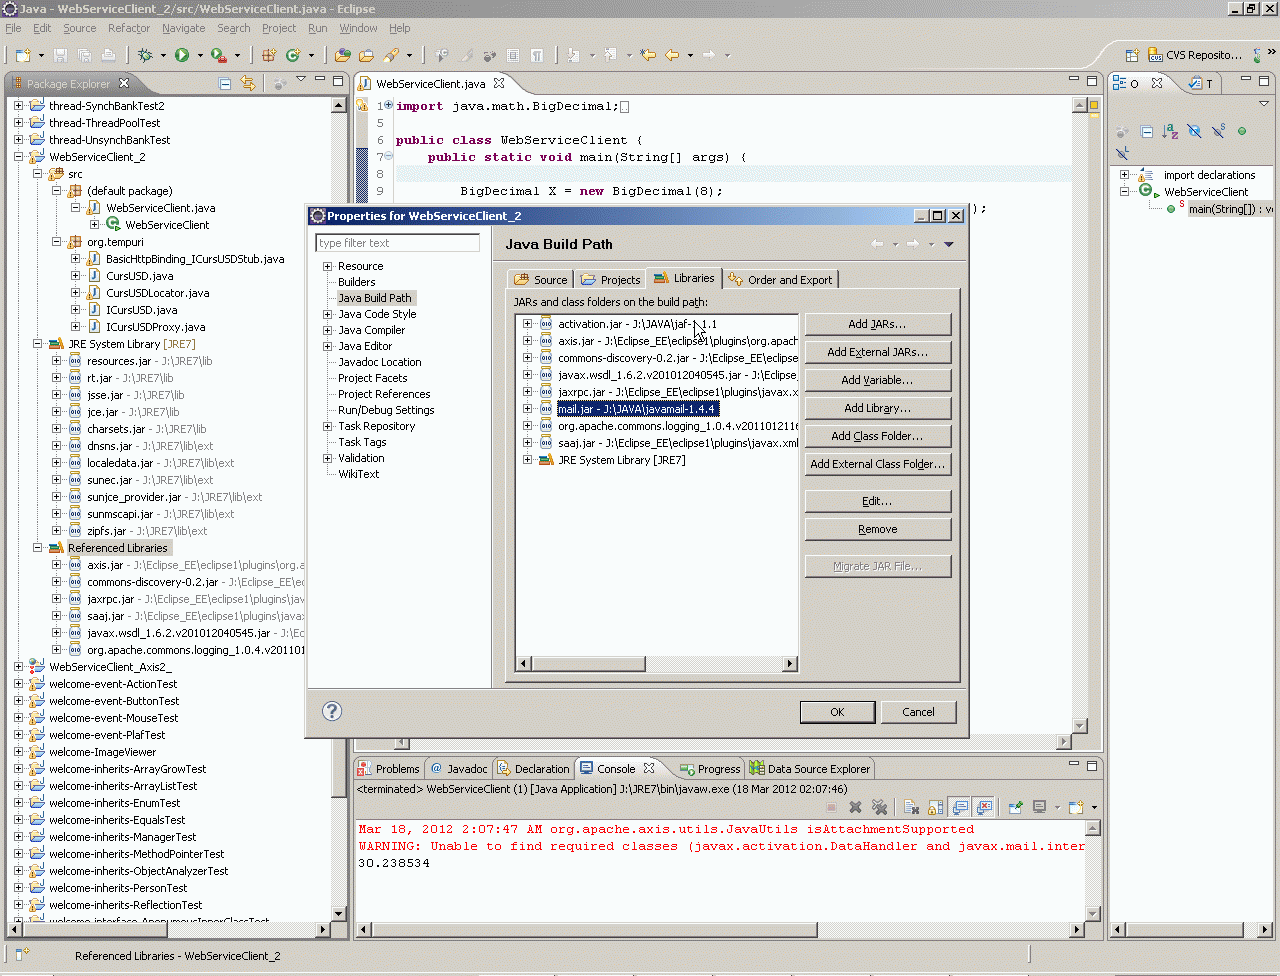Expand the mail.jar build path entry

[x=527, y=409]
